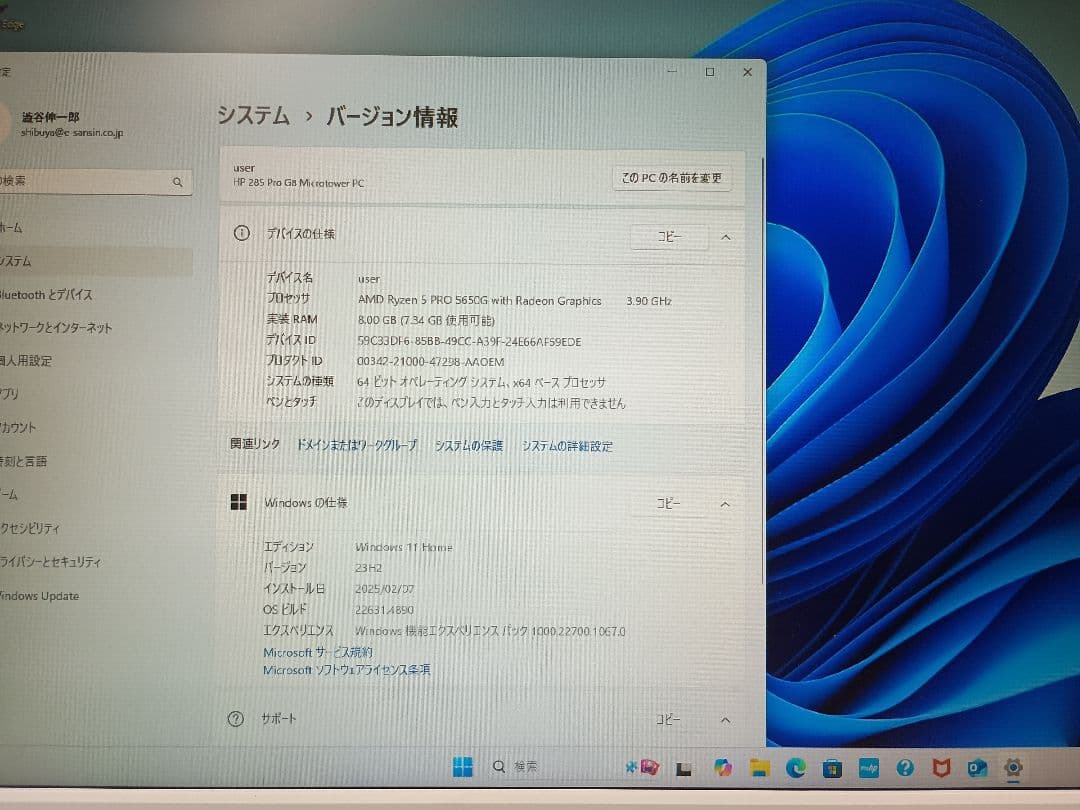Collapse the デバイスの仕様 section chevron

725,237
